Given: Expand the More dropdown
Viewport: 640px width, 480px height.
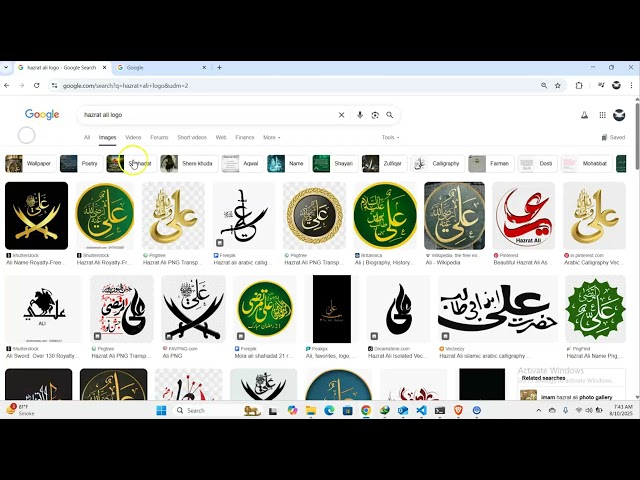Looking at the screenshot, I should coord(271,138).
